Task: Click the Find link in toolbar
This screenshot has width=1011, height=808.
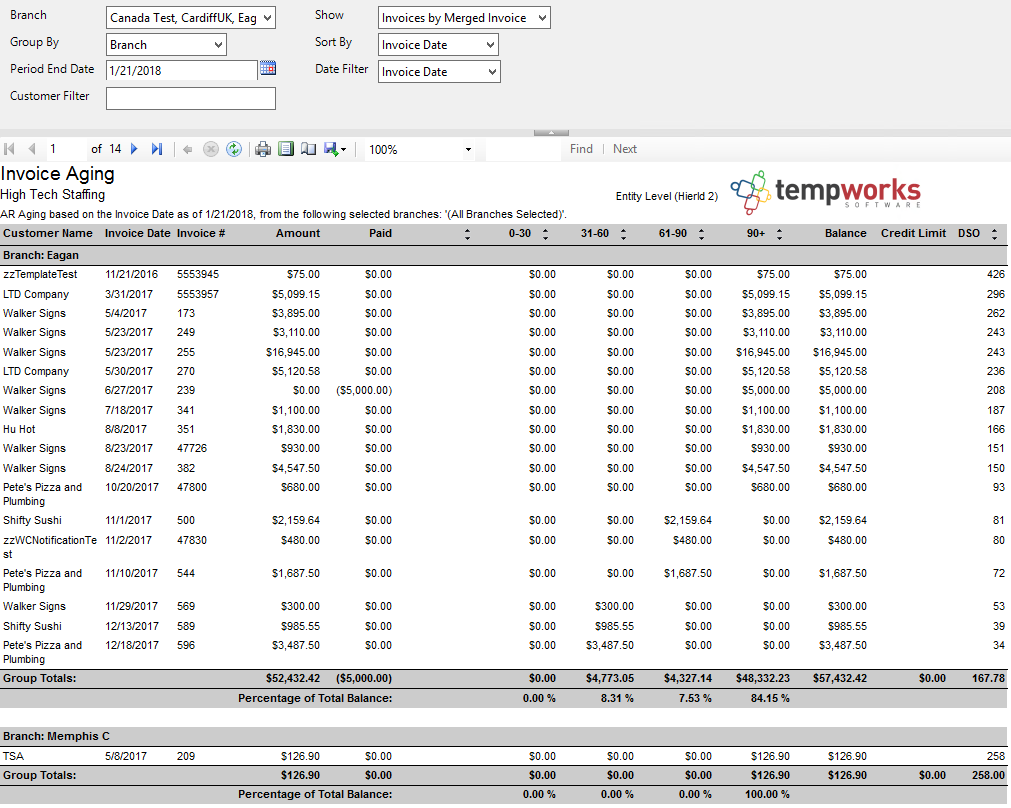Action: [x=581, y=149]
